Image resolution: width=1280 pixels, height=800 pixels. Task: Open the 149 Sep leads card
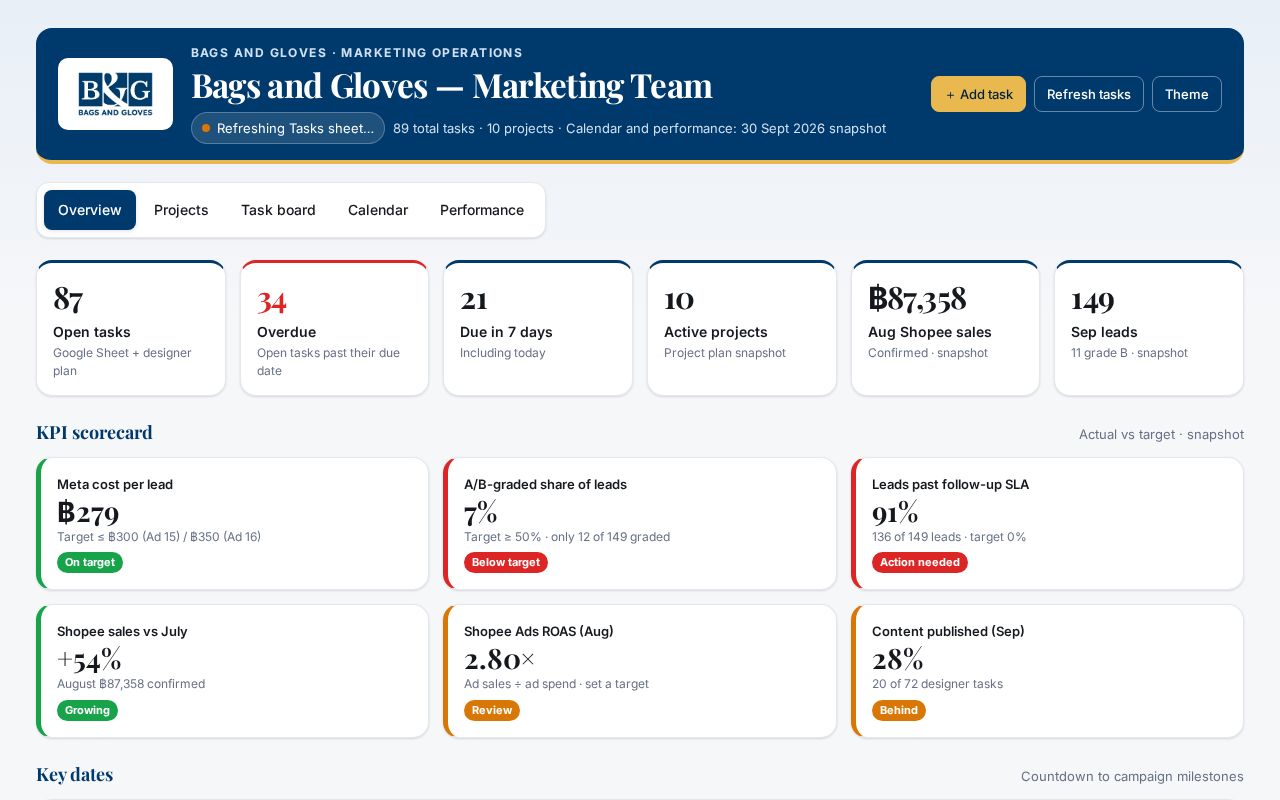click(x=1149, y=328)
